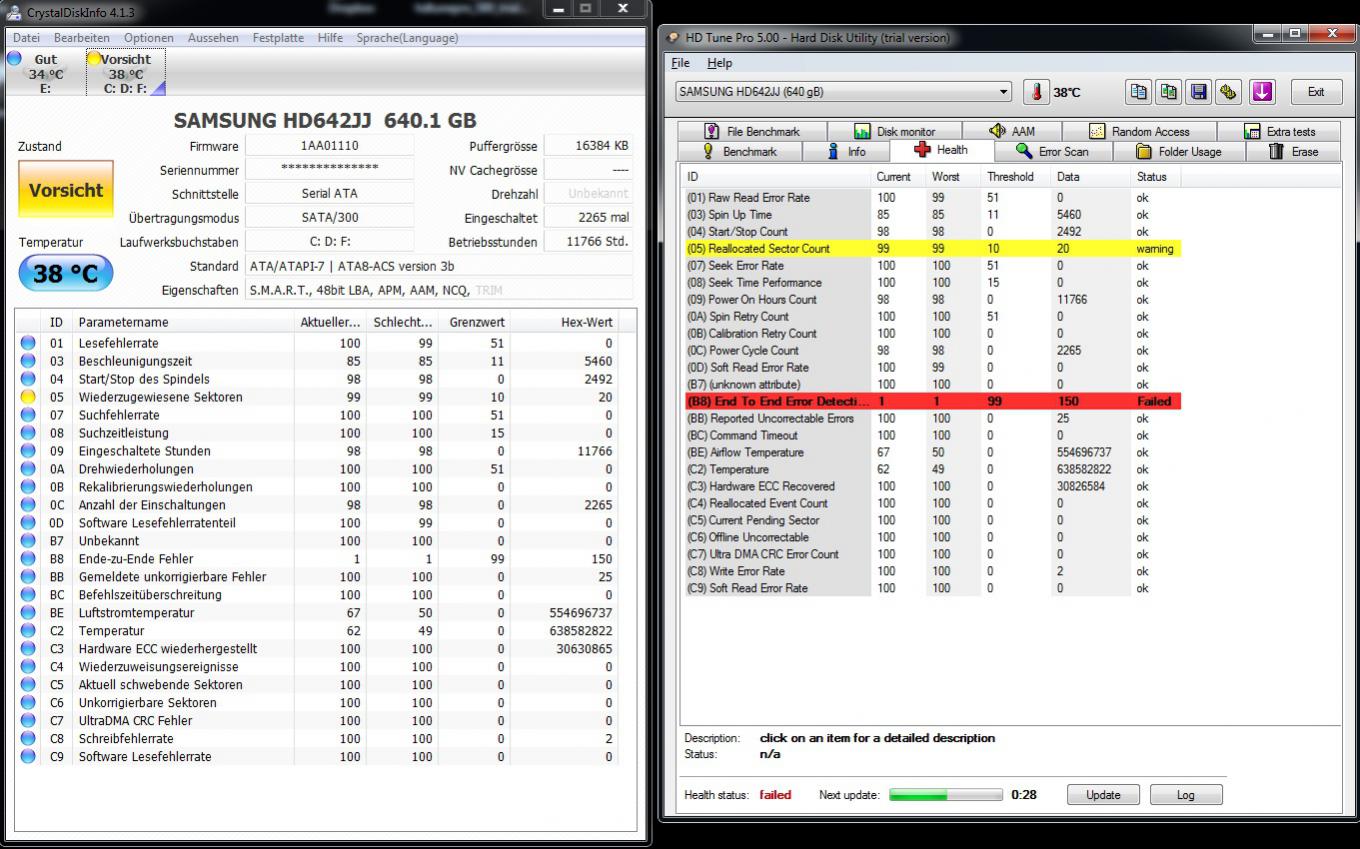Screen dimensions: 1360x849
Task: Select the (BB) Reported Uncorrectable Errors row
Action: [932, 418]
